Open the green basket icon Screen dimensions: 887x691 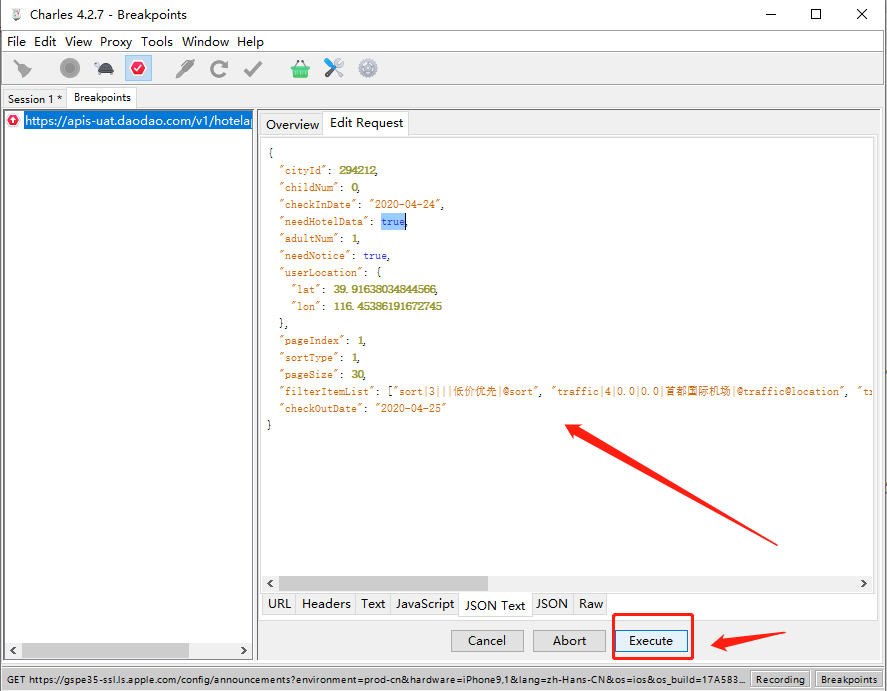pyautogui.click(x=300, y=68)
